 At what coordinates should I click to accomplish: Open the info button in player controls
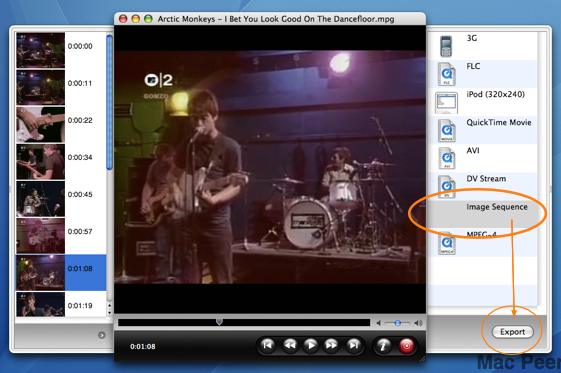coord(383,345)
